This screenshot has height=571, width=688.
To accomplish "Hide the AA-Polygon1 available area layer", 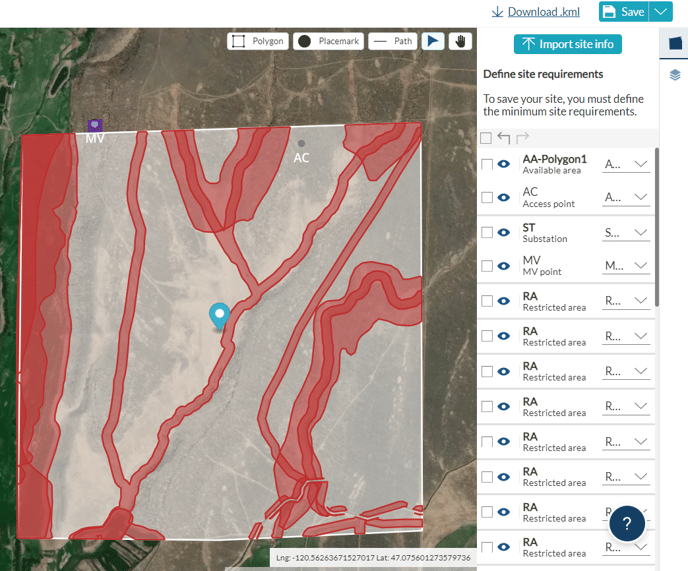I will (x=505, y=165).
